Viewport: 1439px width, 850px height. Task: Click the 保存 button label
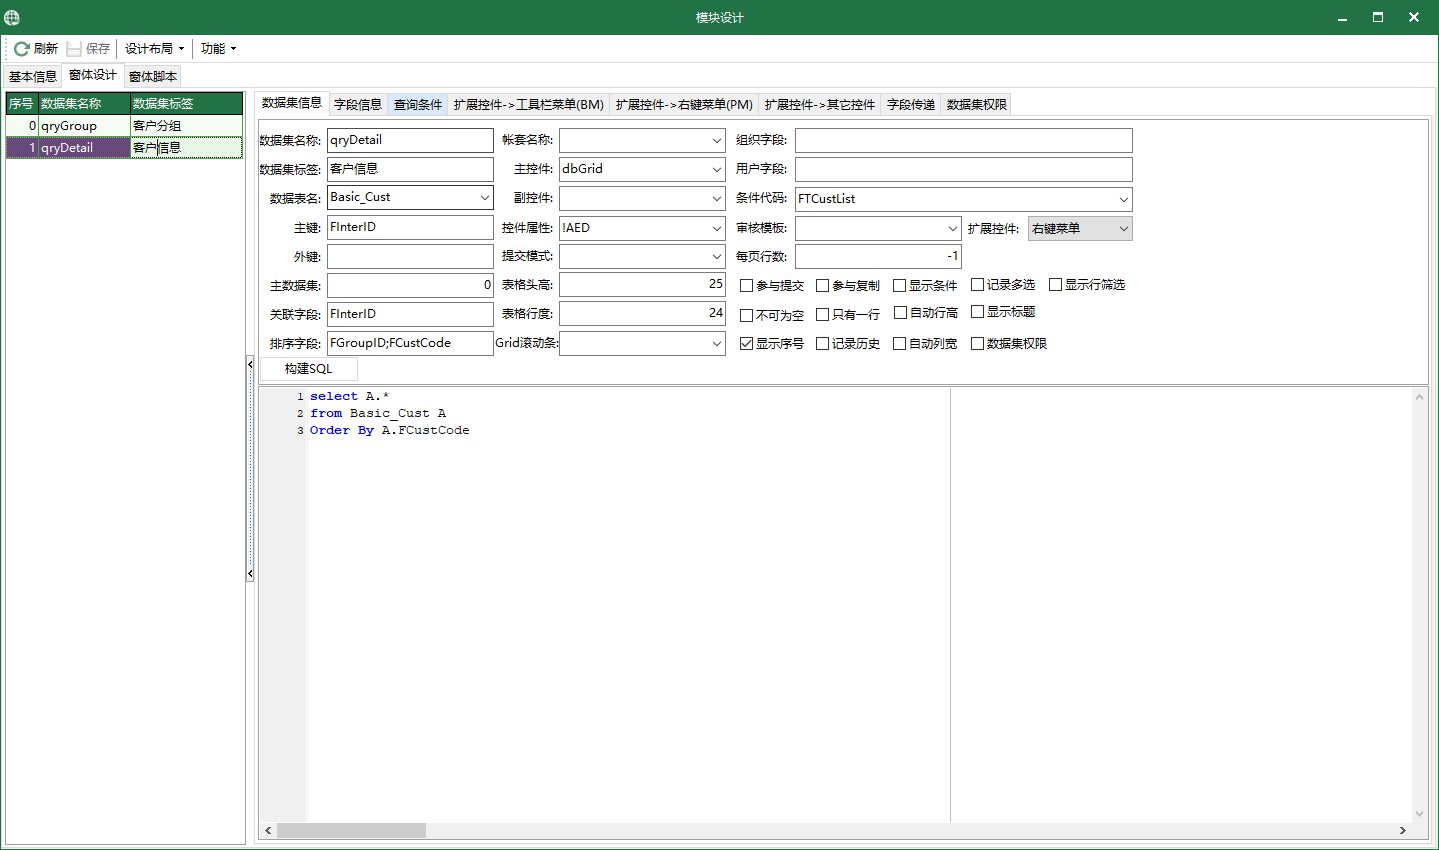[x=98, y=48]
